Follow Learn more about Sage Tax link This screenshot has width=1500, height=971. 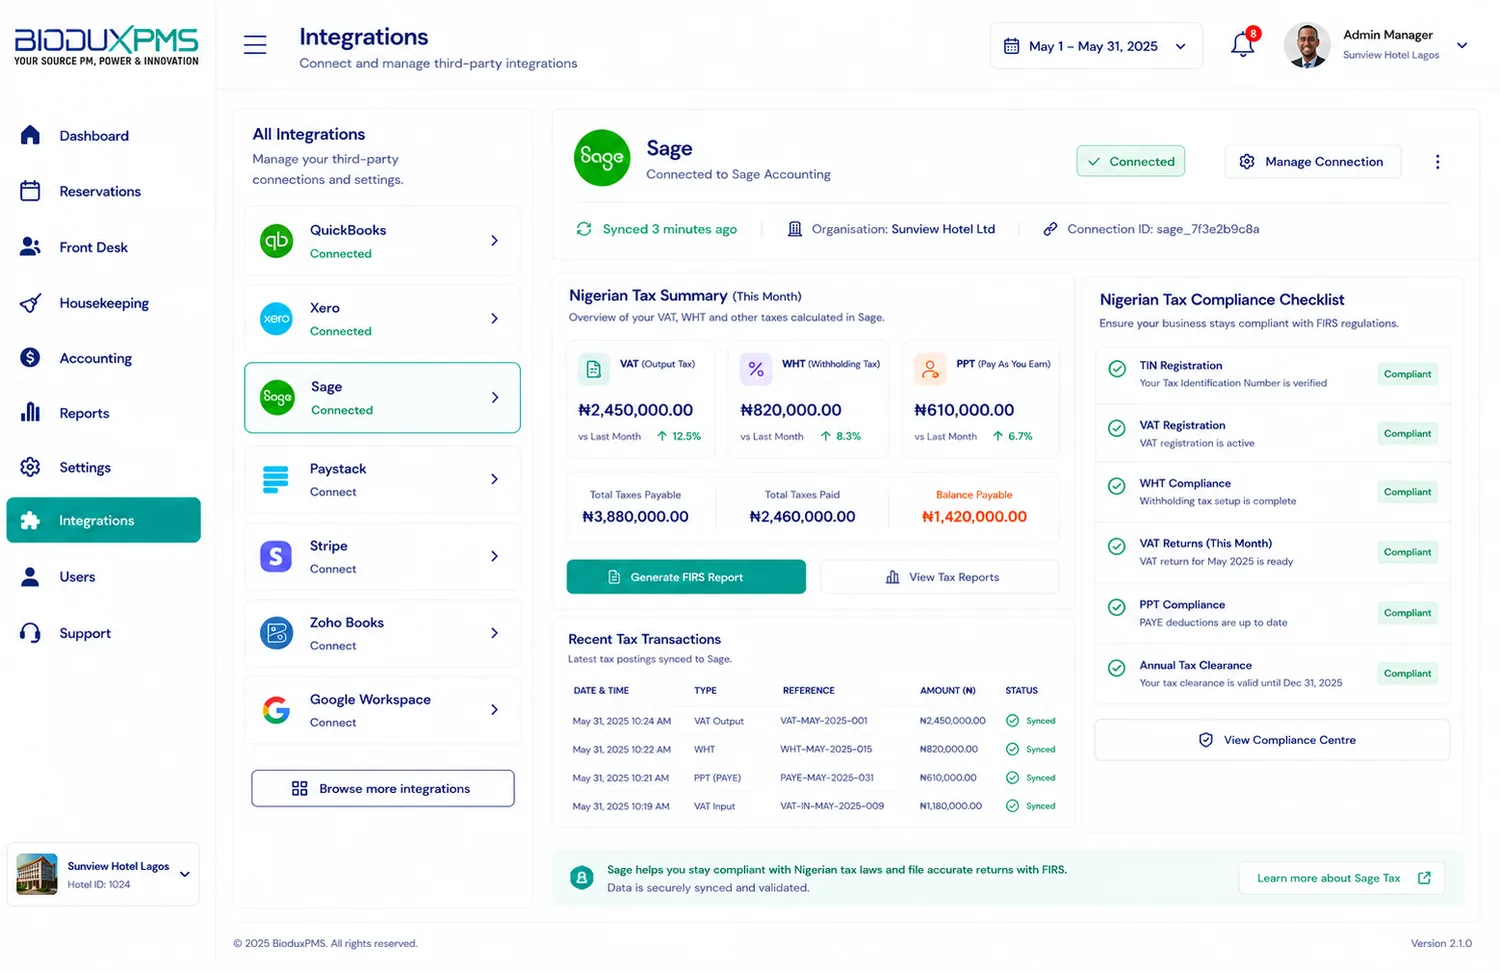pos(1343,878)
